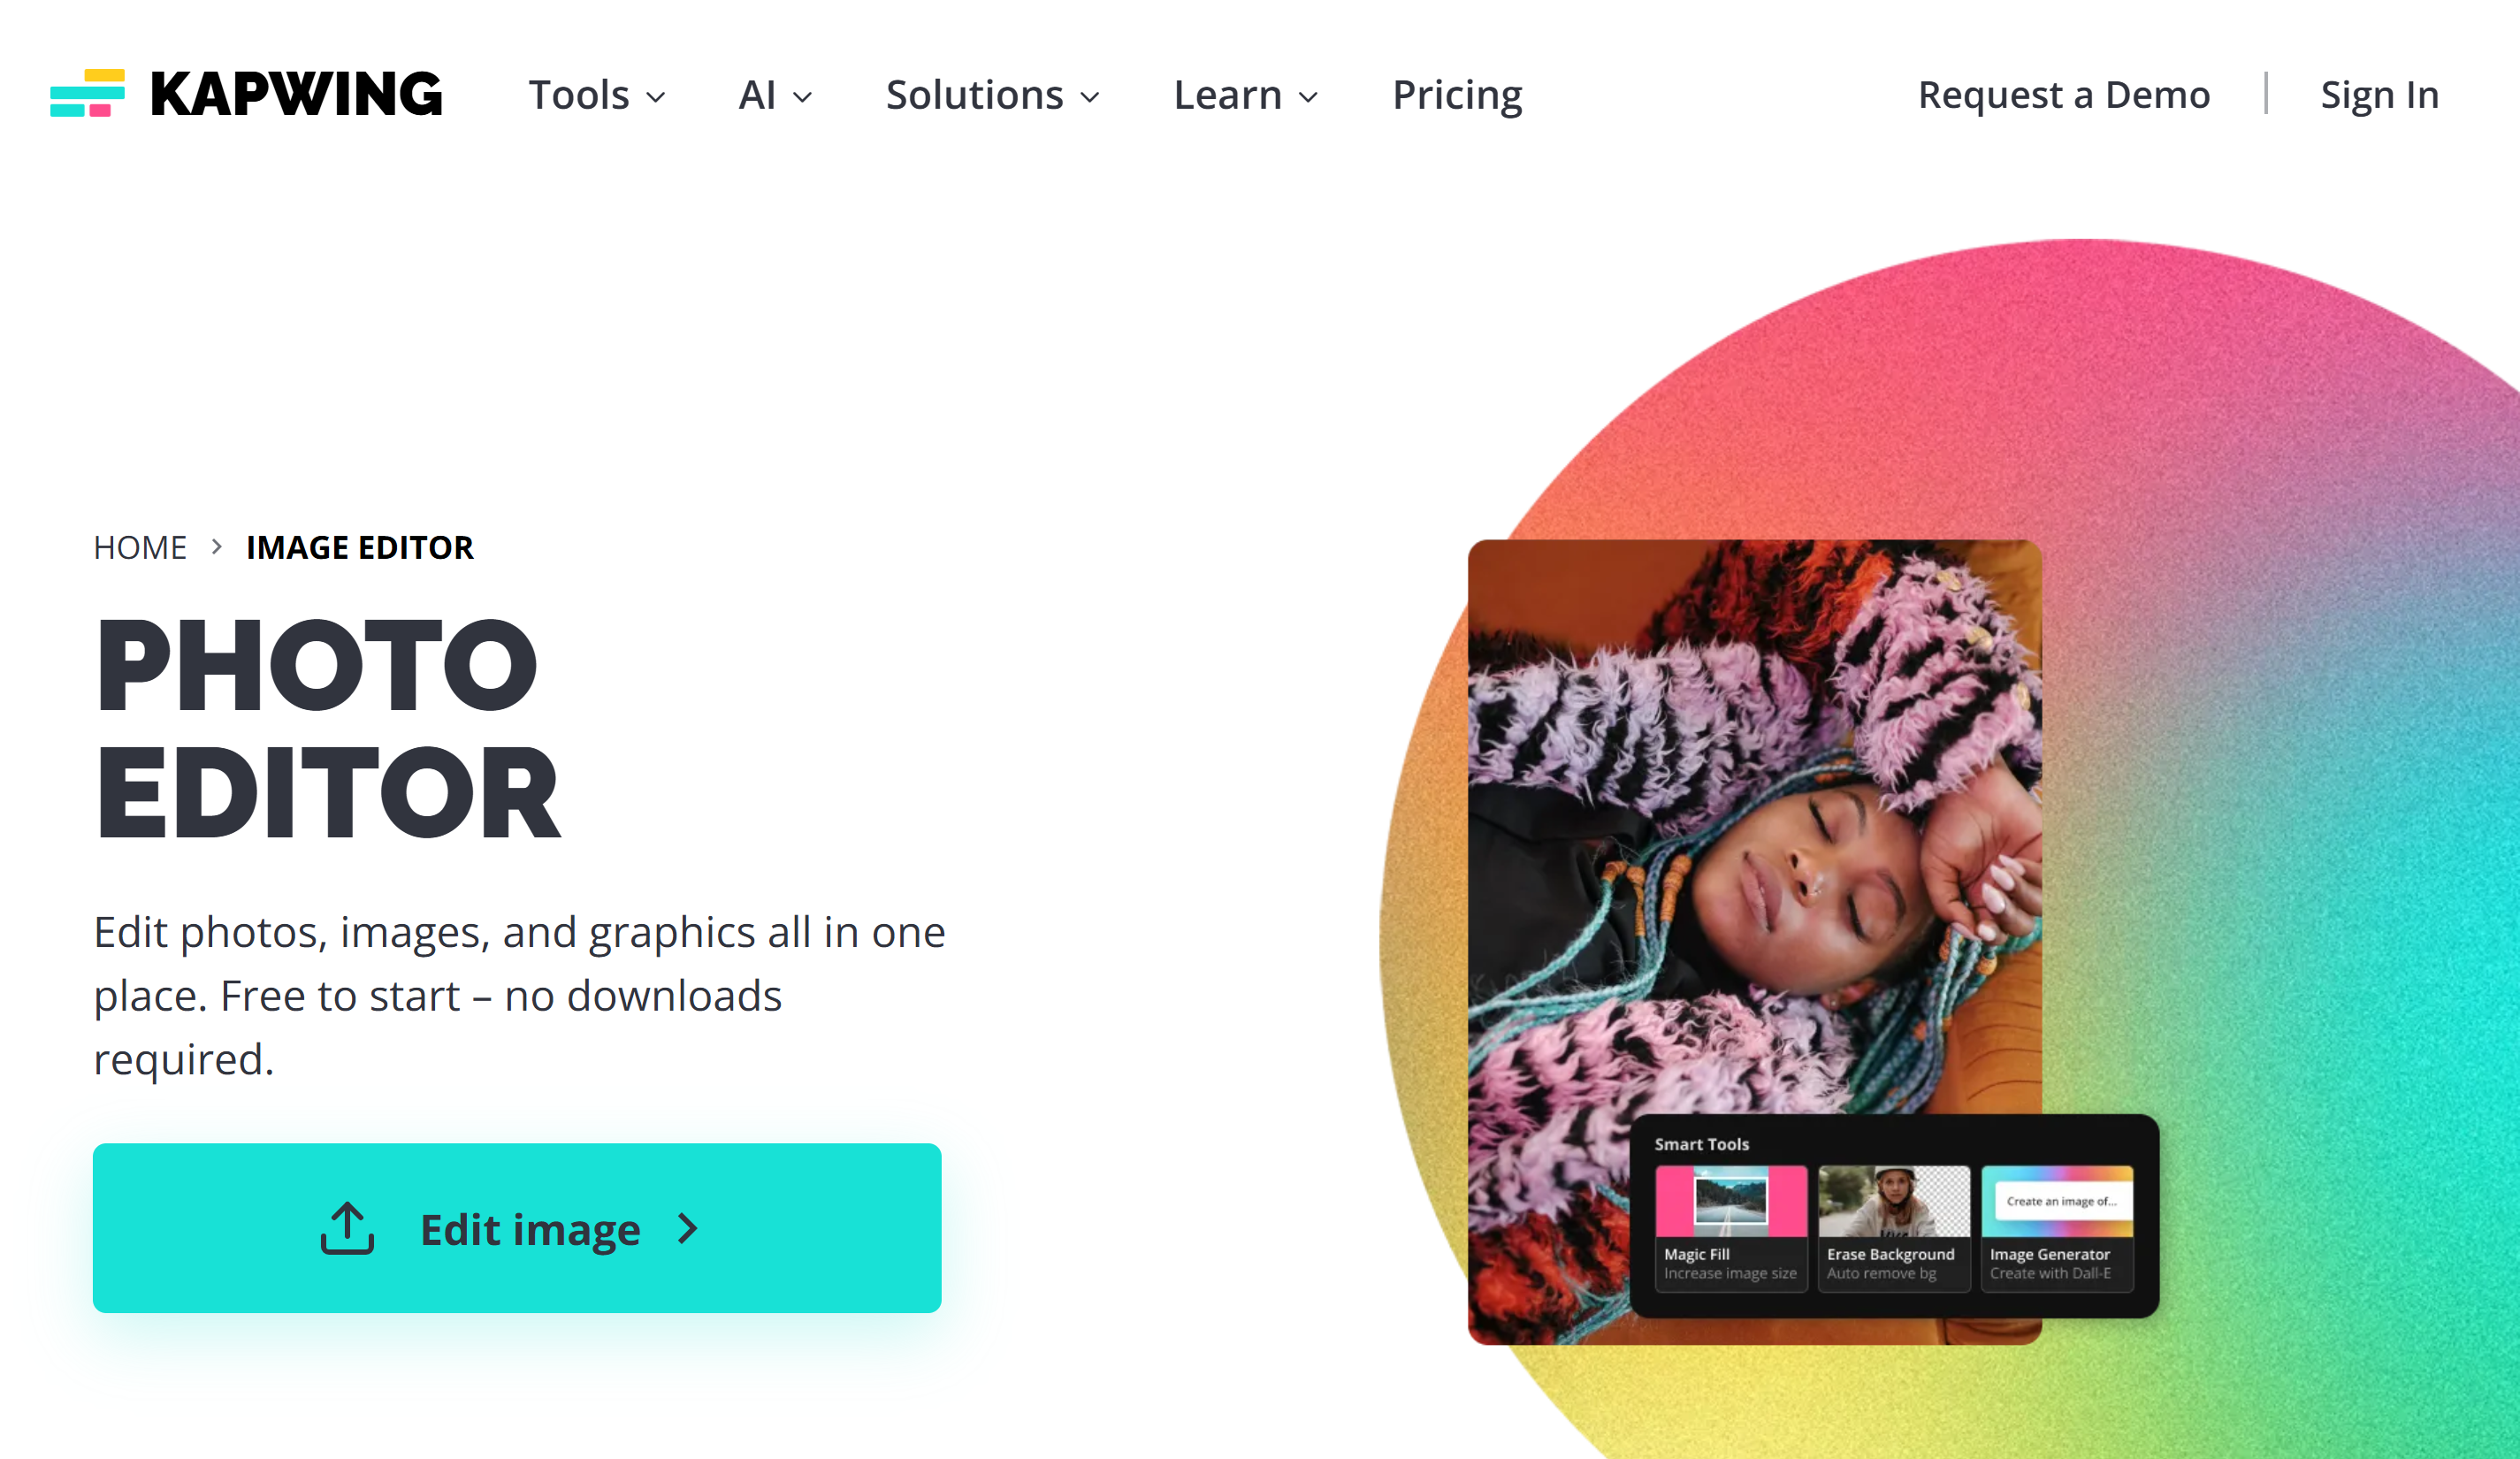Open the Tools dropdown menu
This screenshot has height=1459, width=2520.
(x=597, y=96)
